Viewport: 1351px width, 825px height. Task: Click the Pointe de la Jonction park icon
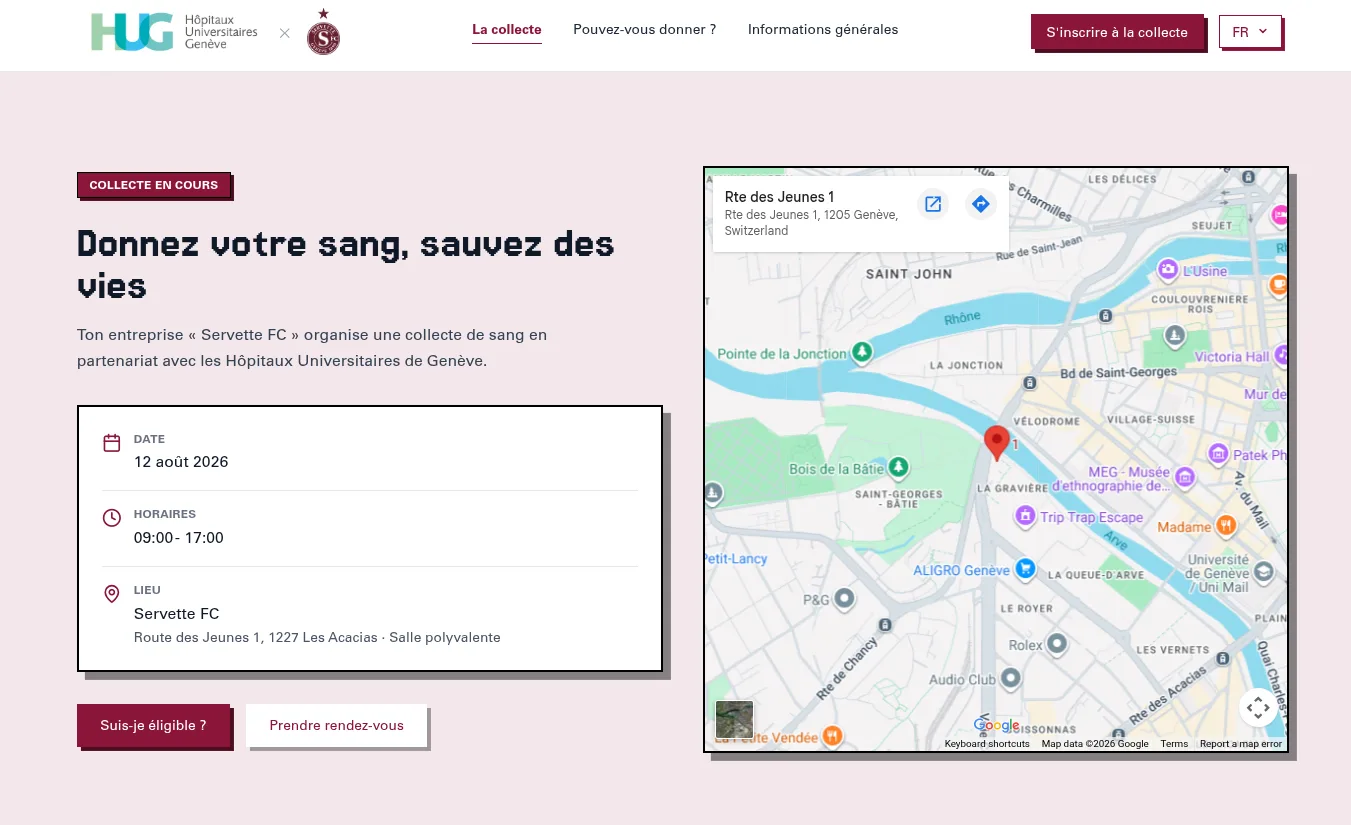[862, 353]
